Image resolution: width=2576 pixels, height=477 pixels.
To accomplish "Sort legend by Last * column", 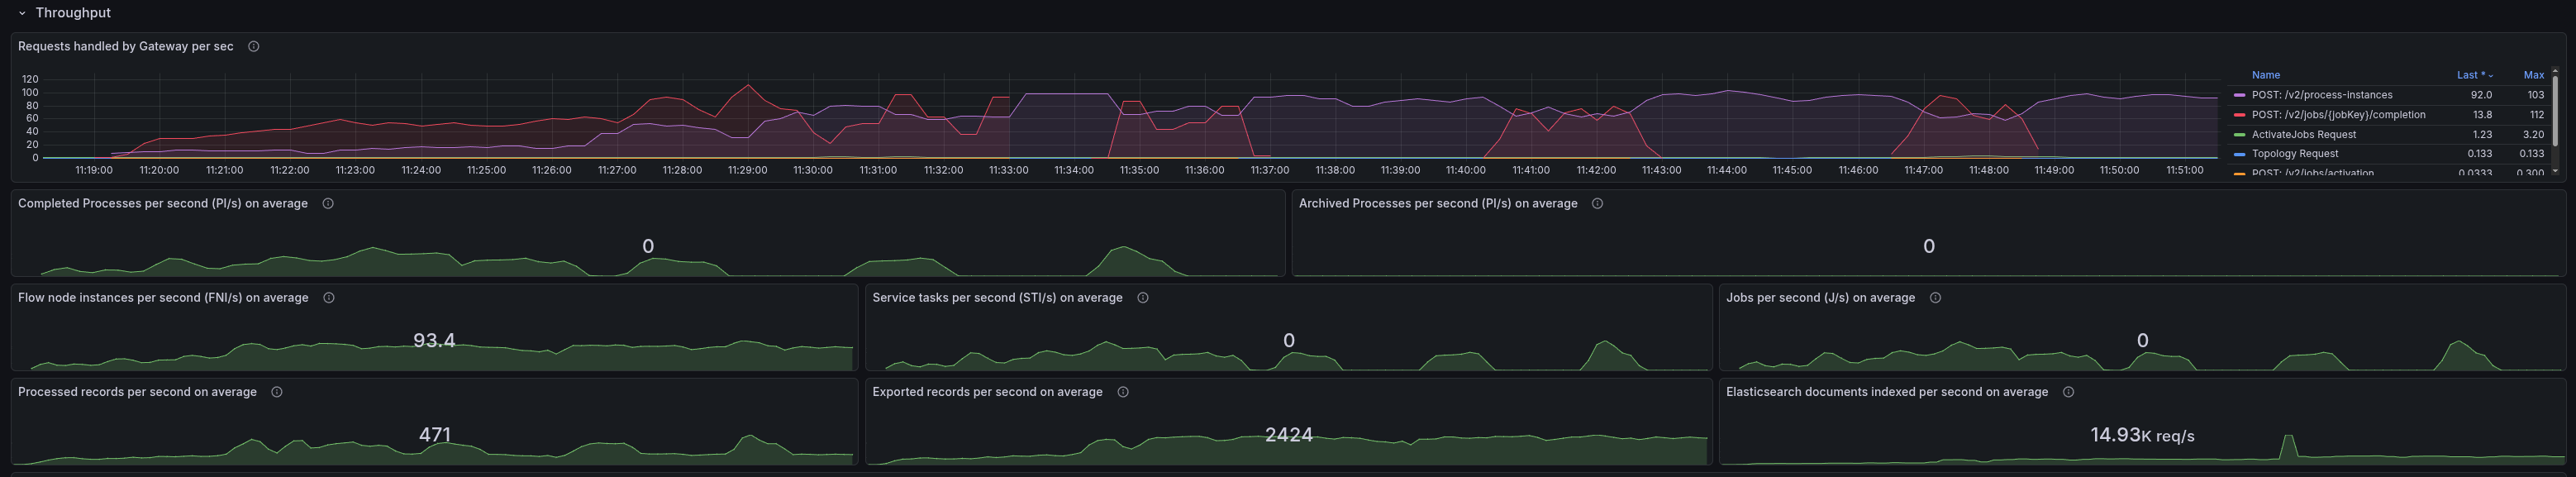I will [2472, 75].
